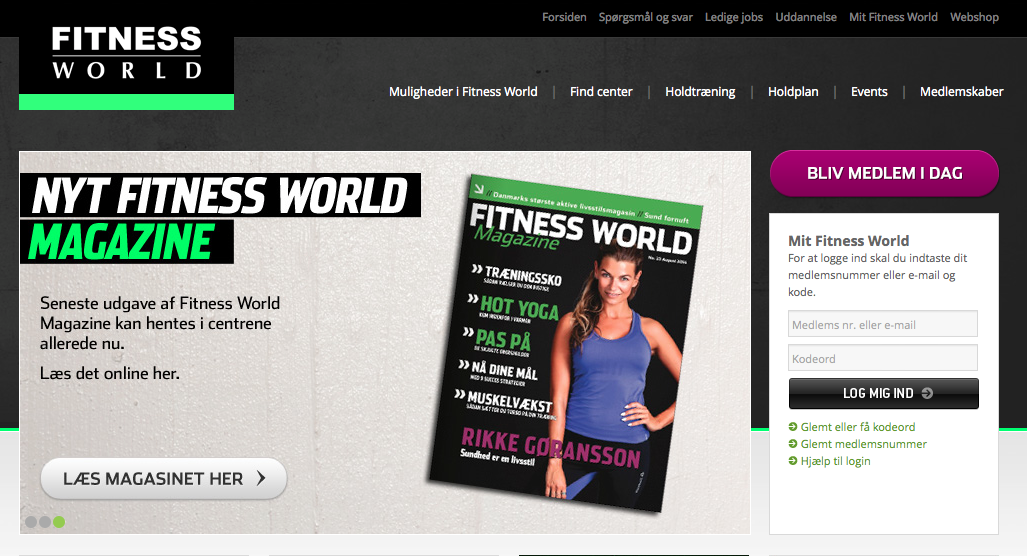The height and width of the screenshot is (556, 1027).
Task: Click the Bliv medlem i dag button
Action: 884,173
